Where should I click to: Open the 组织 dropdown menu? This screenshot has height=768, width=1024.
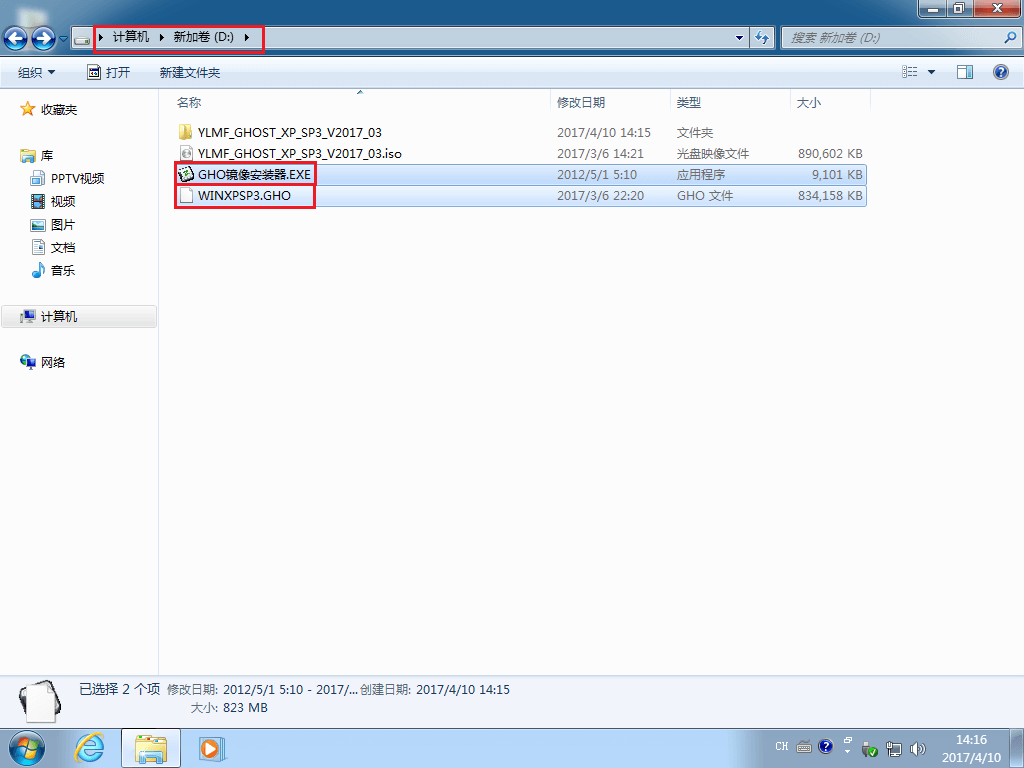[x=37, y=72]
